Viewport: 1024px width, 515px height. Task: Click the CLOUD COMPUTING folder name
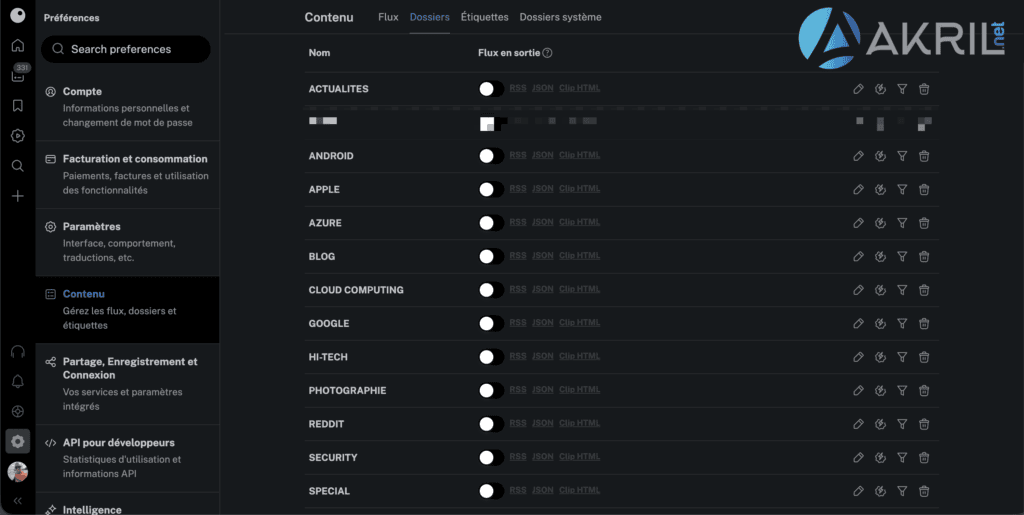click(356, 290)
